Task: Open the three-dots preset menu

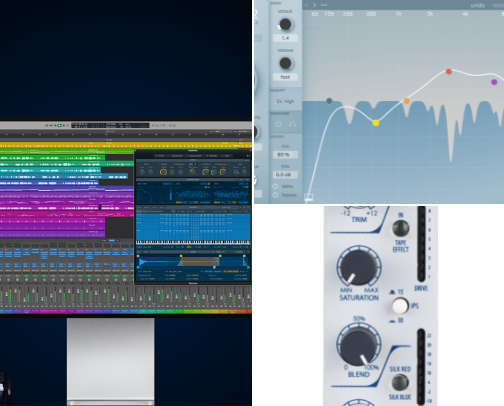Action: pyautogui.click(x=324, y=5)
